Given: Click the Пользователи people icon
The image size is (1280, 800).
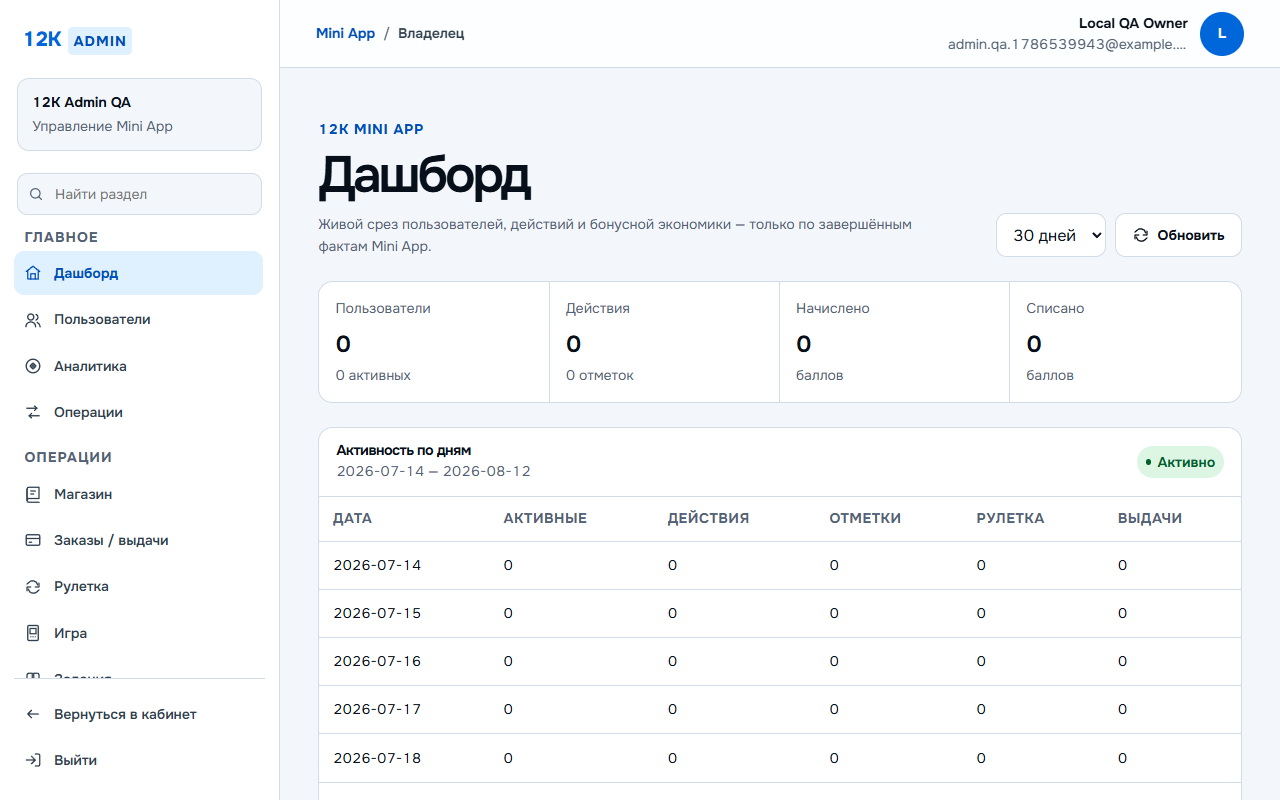Looking at the screenshot, I should (33, 320).
